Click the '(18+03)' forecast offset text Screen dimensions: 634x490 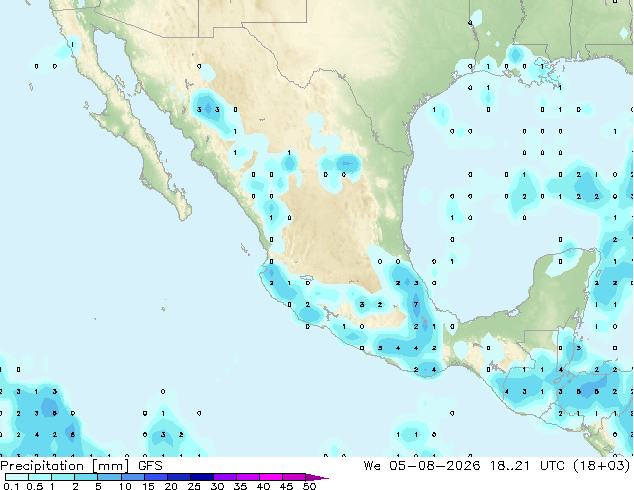click(602, 465)
